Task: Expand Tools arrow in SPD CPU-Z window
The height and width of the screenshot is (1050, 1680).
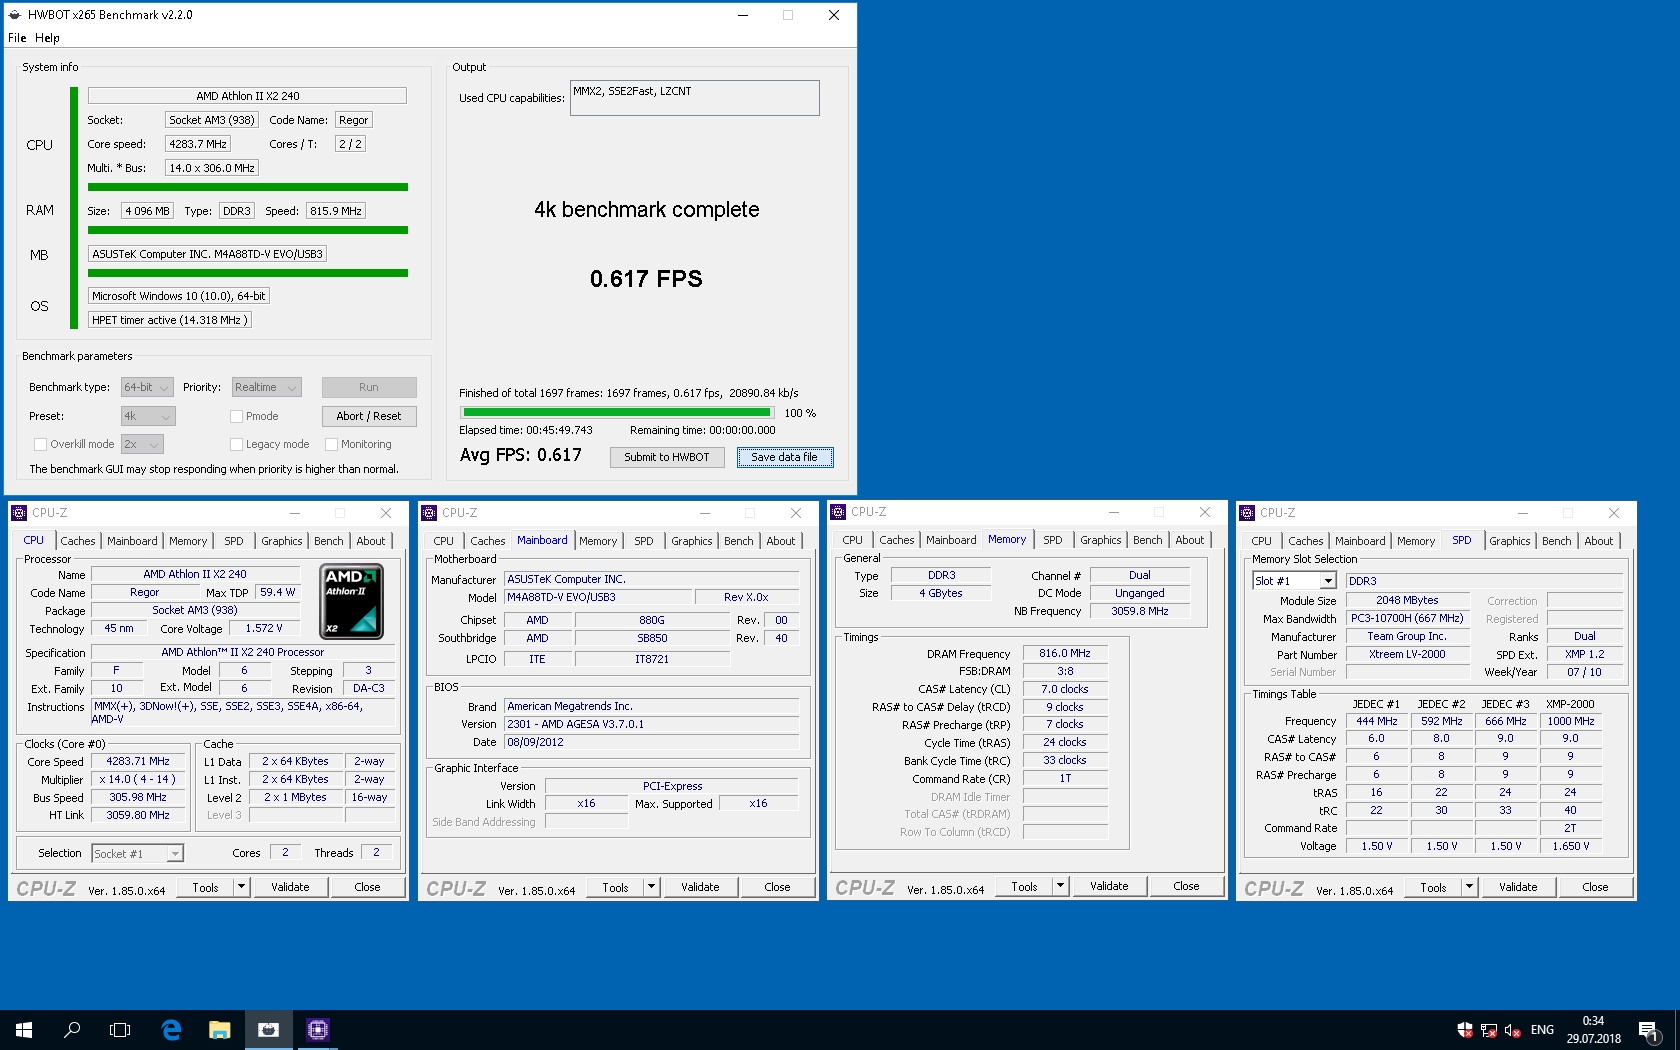Action: click(x=1469, y=887)
